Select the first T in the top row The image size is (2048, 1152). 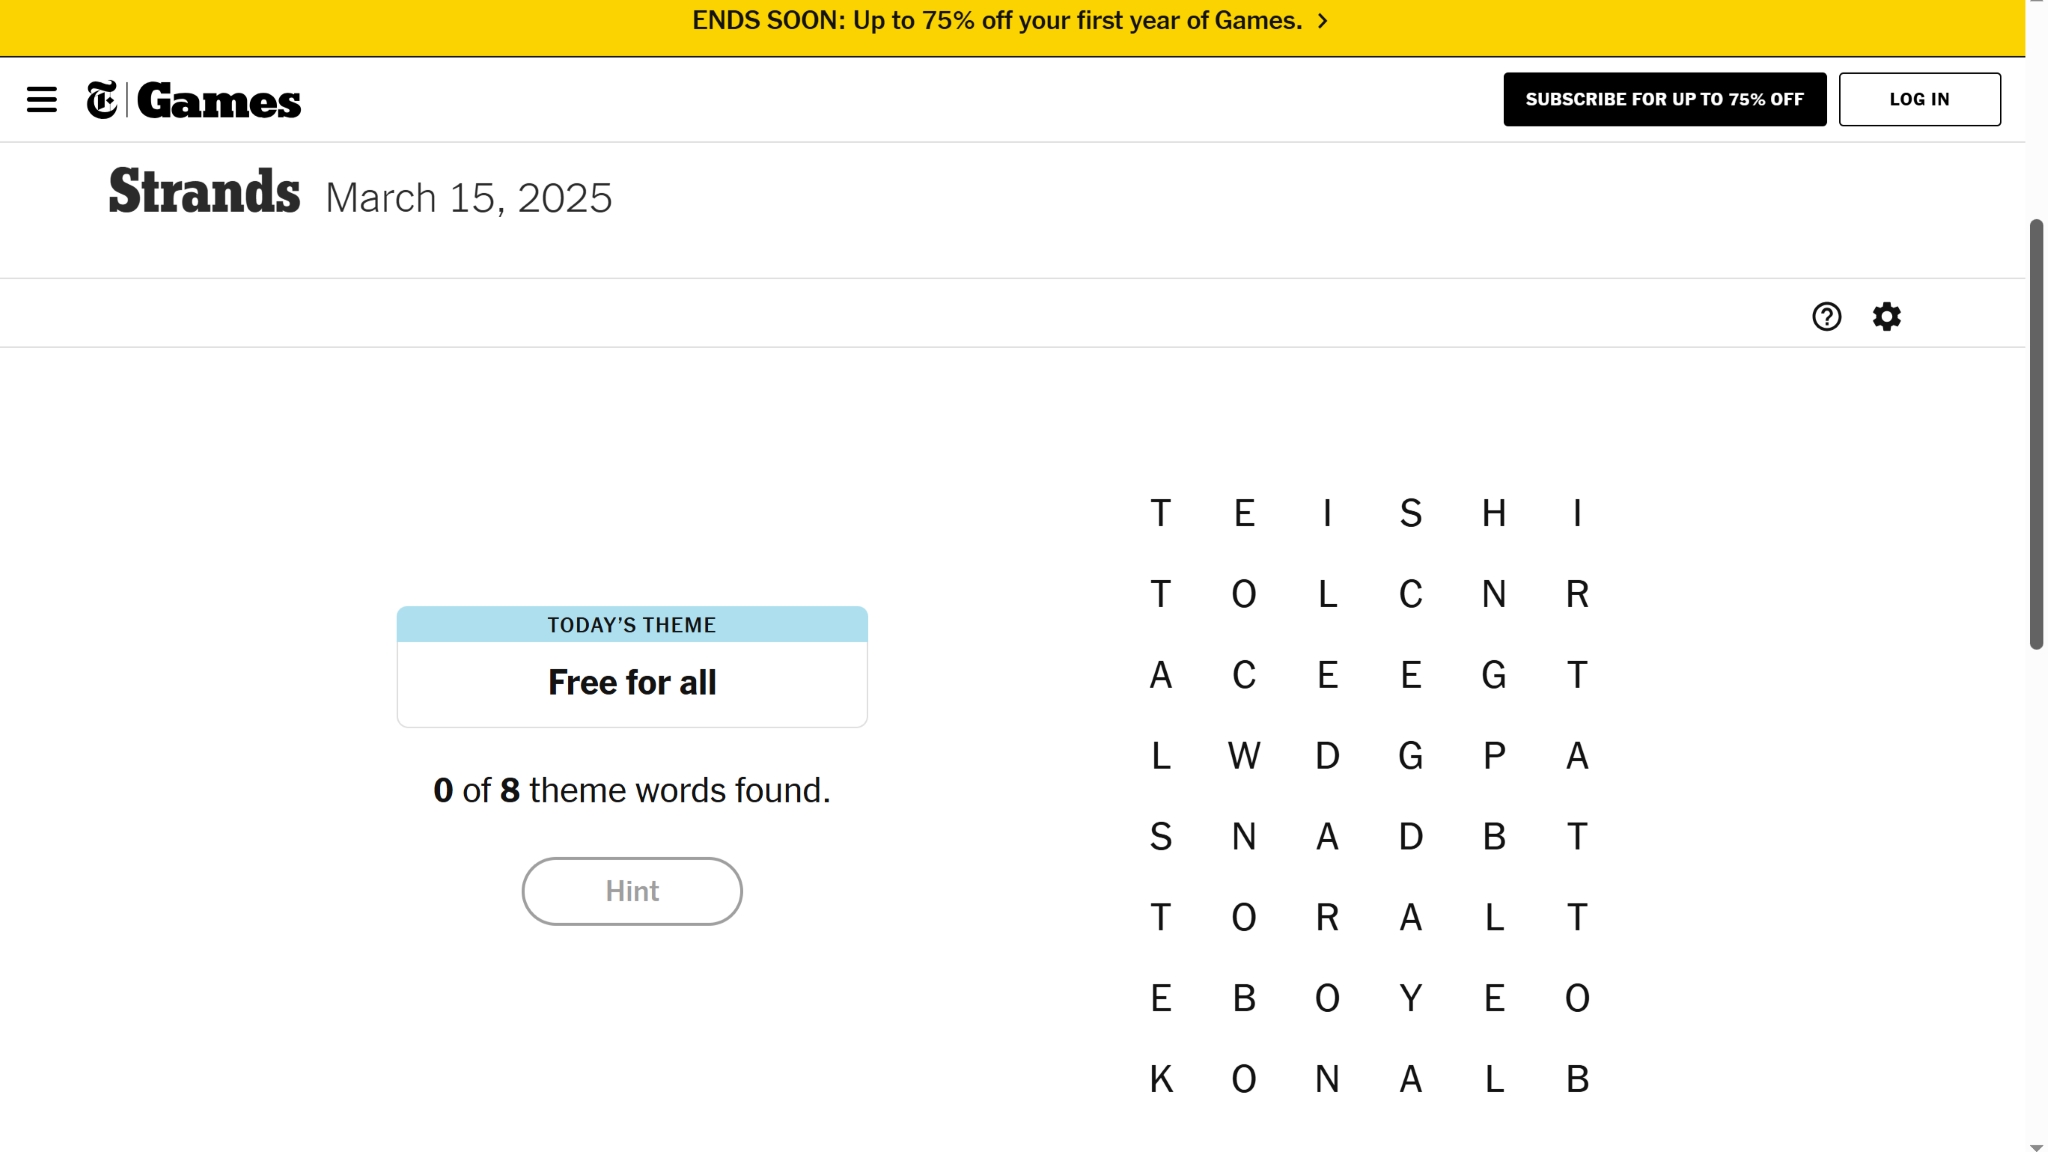[x=1160, y=513]
